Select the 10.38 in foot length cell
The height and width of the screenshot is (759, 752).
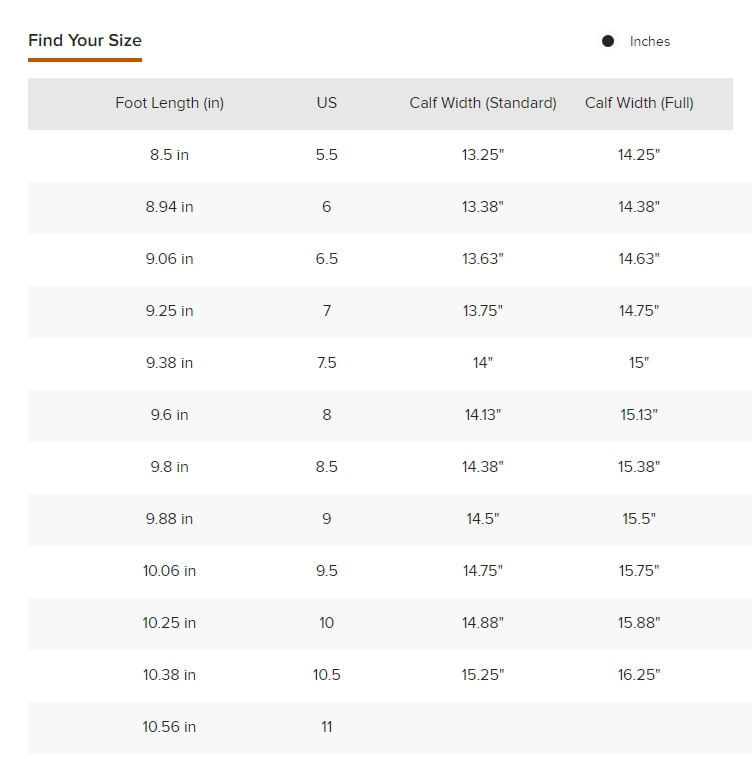pyautogui.click(x=169, y=675)
